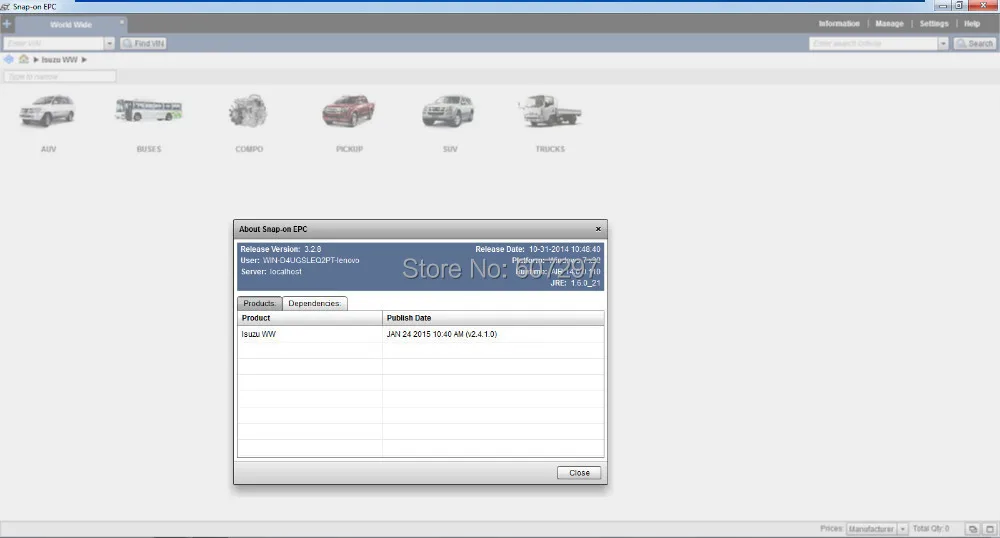Expand the arrow after Isuzu WW breadcrumb

(84, 59)
